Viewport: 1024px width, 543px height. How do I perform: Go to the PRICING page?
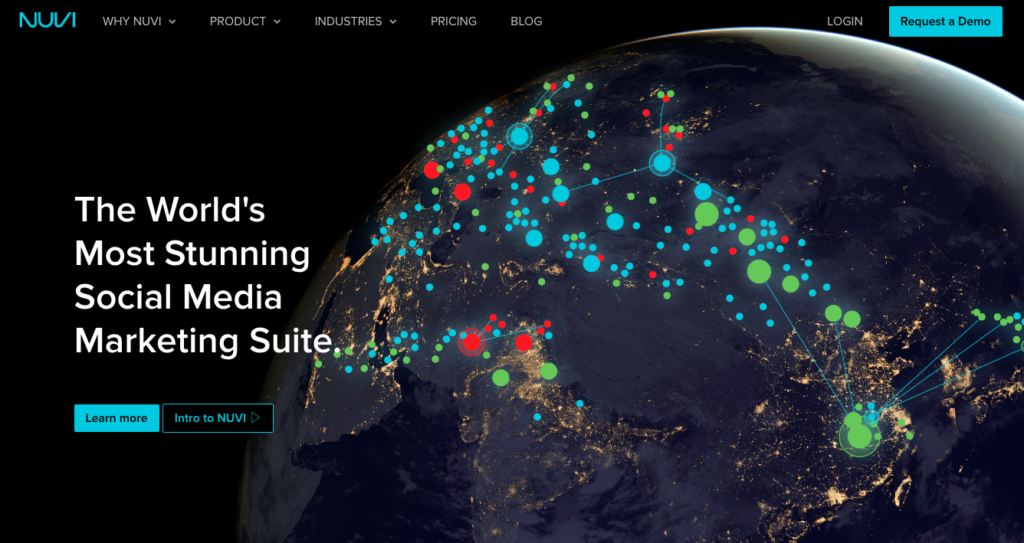point(453,22)
